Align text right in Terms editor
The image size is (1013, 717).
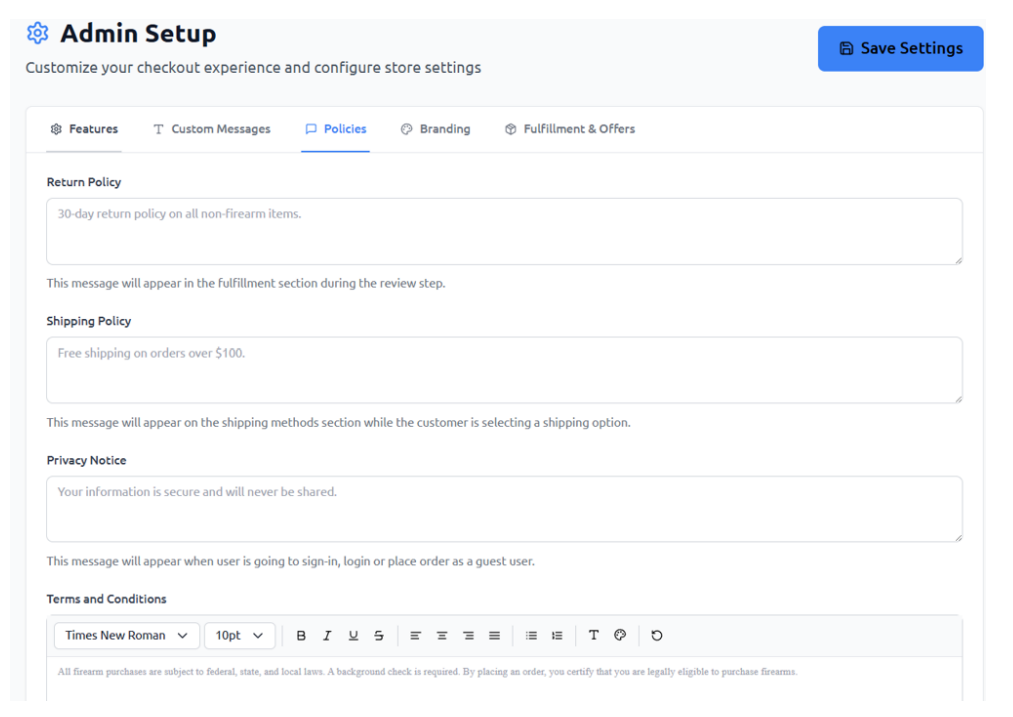[468, 636]
